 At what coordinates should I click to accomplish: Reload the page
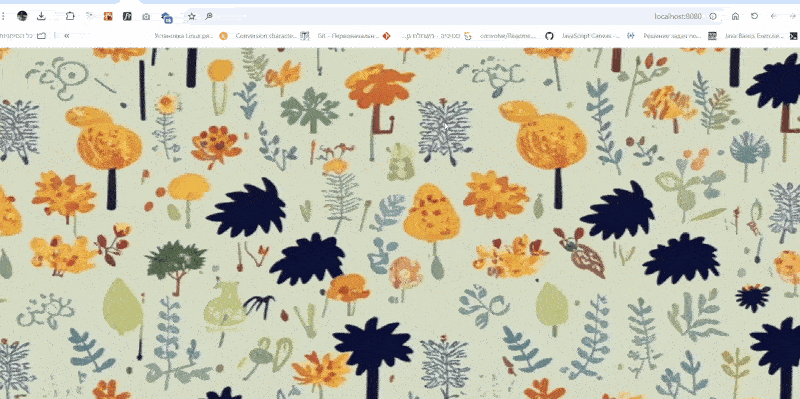[x=755, y=16]
